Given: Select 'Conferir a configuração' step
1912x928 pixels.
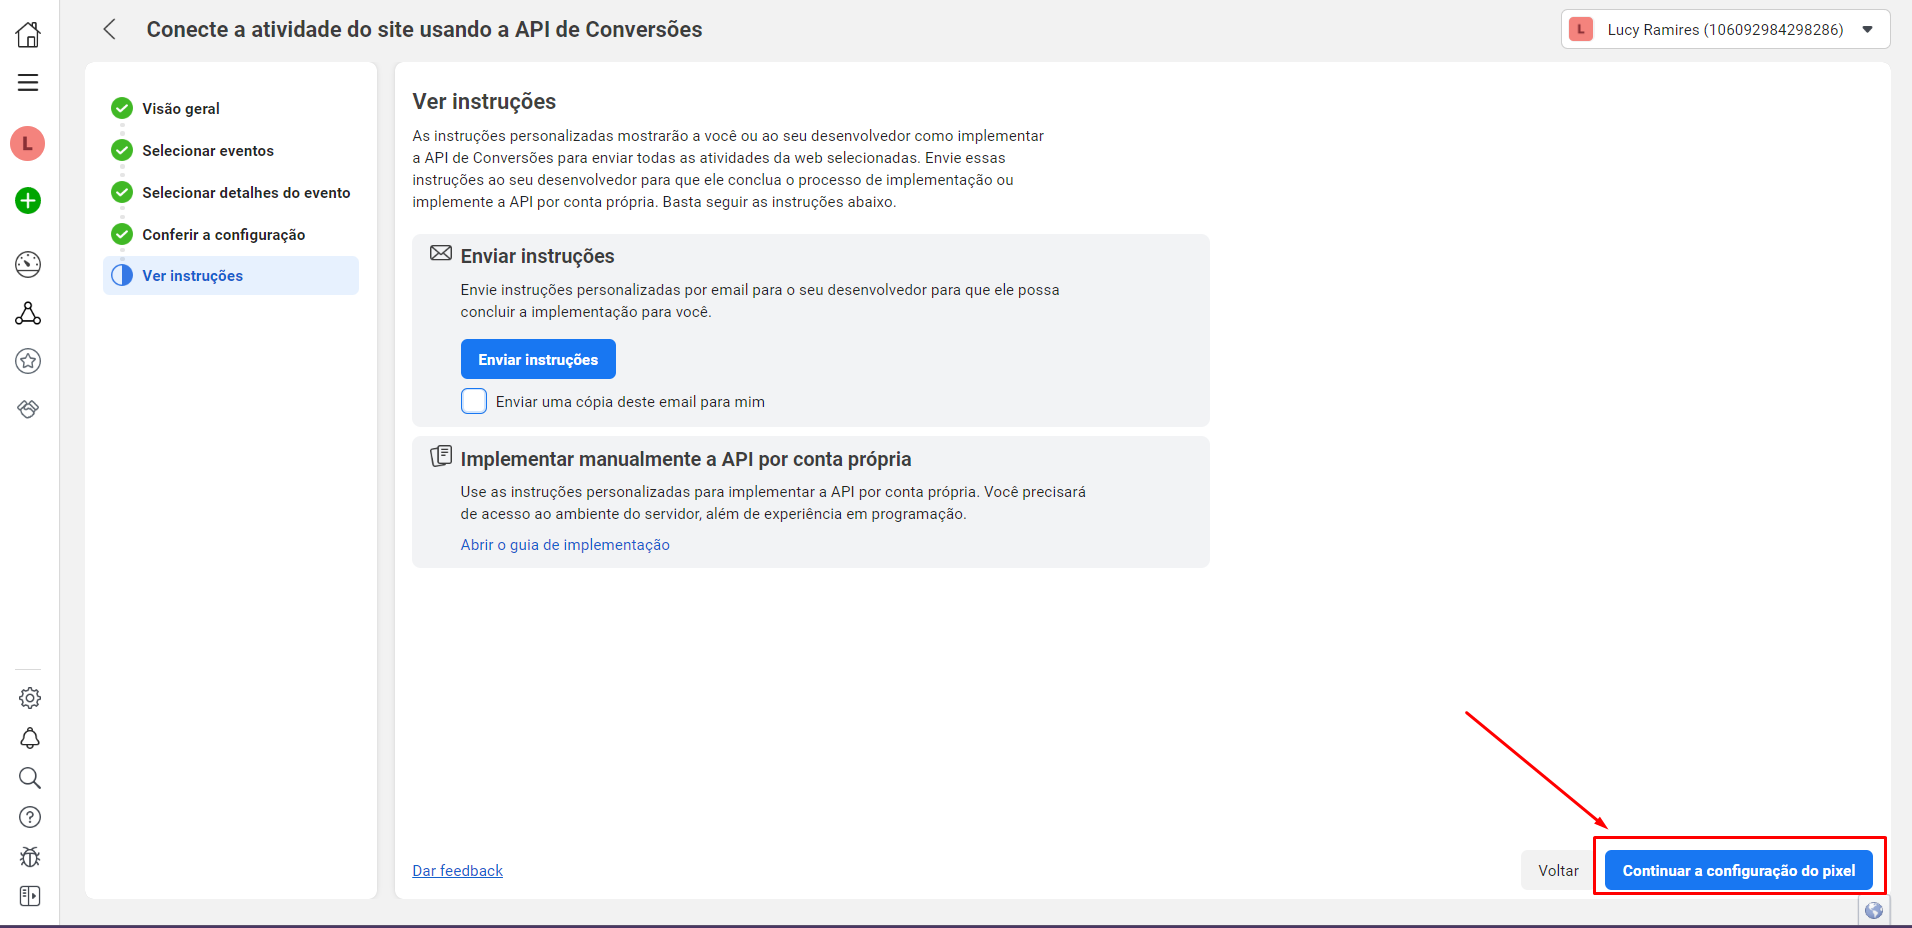Looking at the screenshot, I should click(x=224, y=234).
